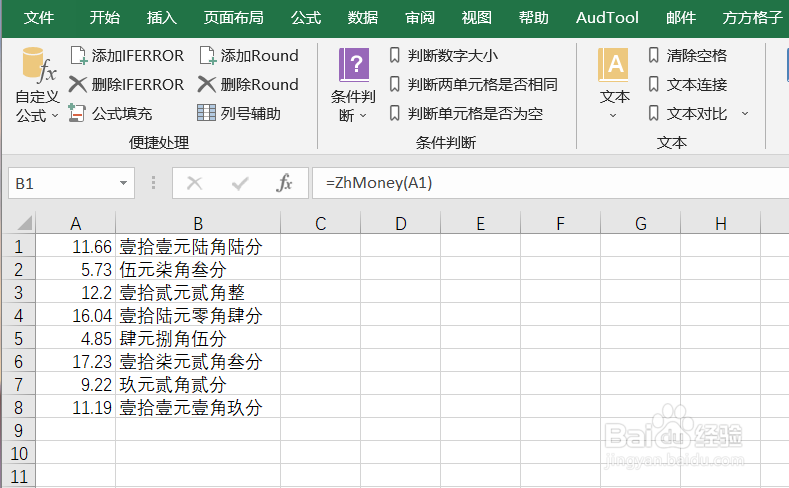This screenshot has height=488, width=789.
Task: Click the 判断单元格是否为空 bookmark icon
Action: pos(395,113)
